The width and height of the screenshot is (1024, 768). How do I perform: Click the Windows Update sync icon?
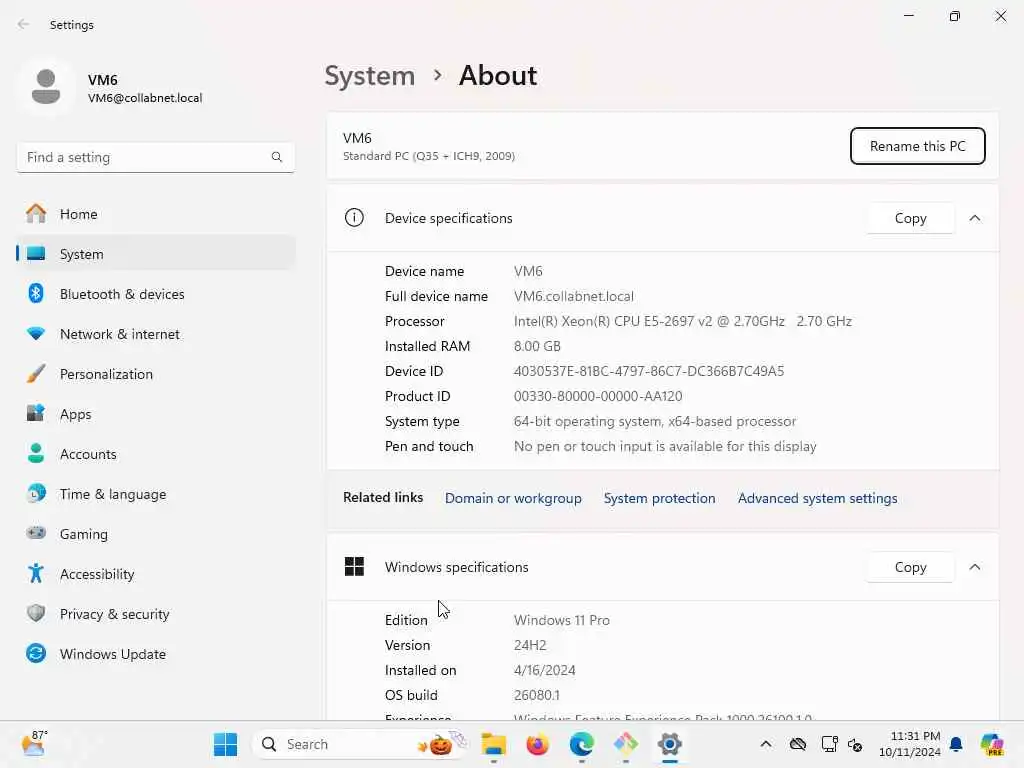[x=36, y=653]
